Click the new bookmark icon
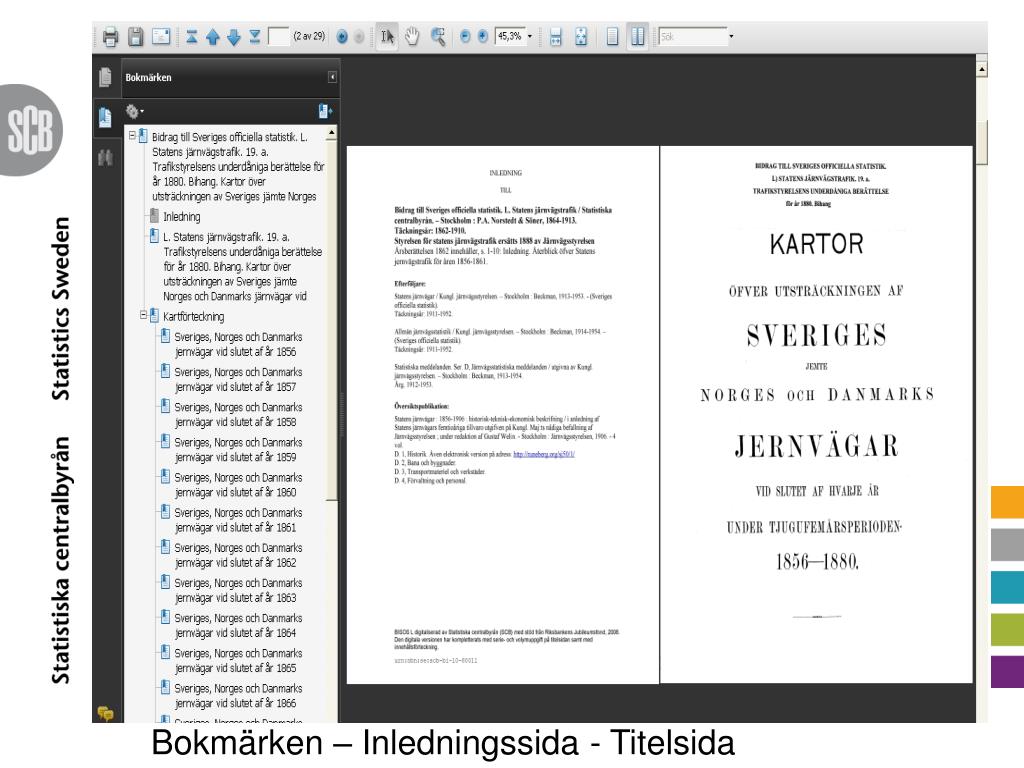Image resolution: width=1024 pixels, height=768 pixels. pos(325,112)
